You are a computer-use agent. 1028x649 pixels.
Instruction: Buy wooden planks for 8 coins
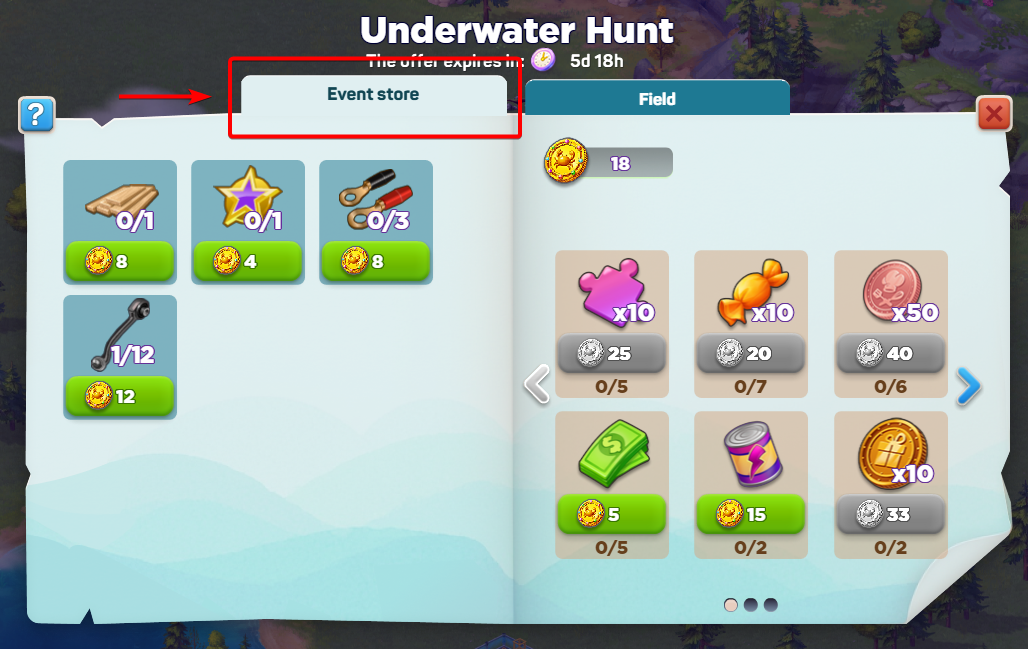[120, 262]
